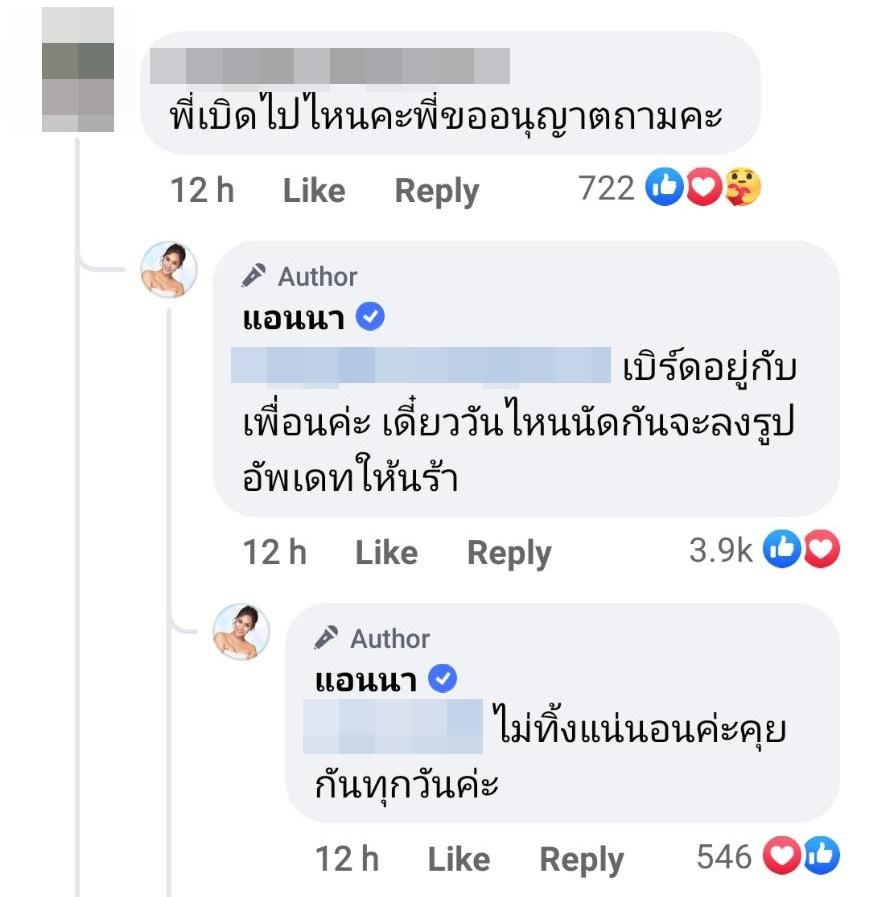Like the top comment with 722 reactions
Viewport: 869px width, 897px height.
pos(314,190)
